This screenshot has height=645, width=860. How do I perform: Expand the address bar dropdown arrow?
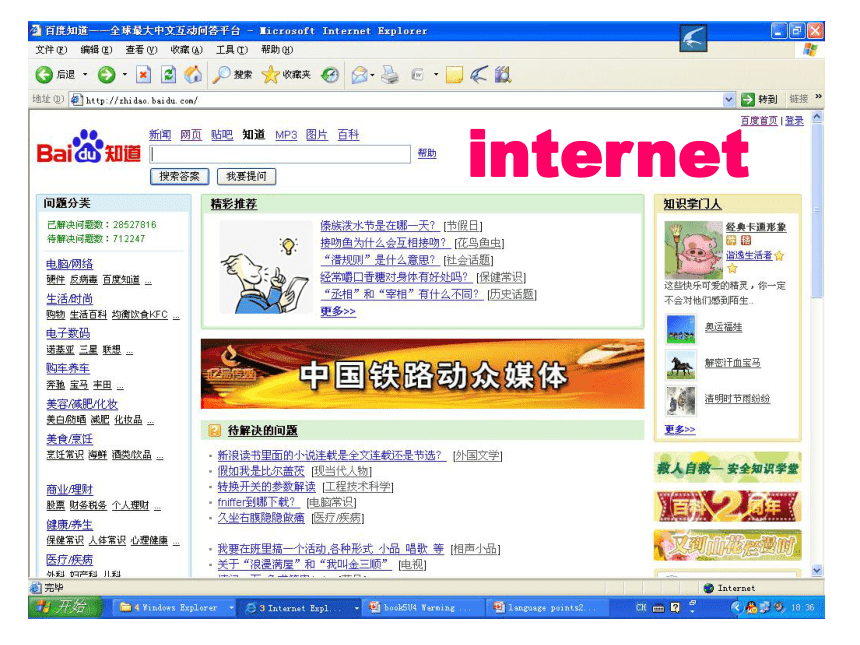728,100
